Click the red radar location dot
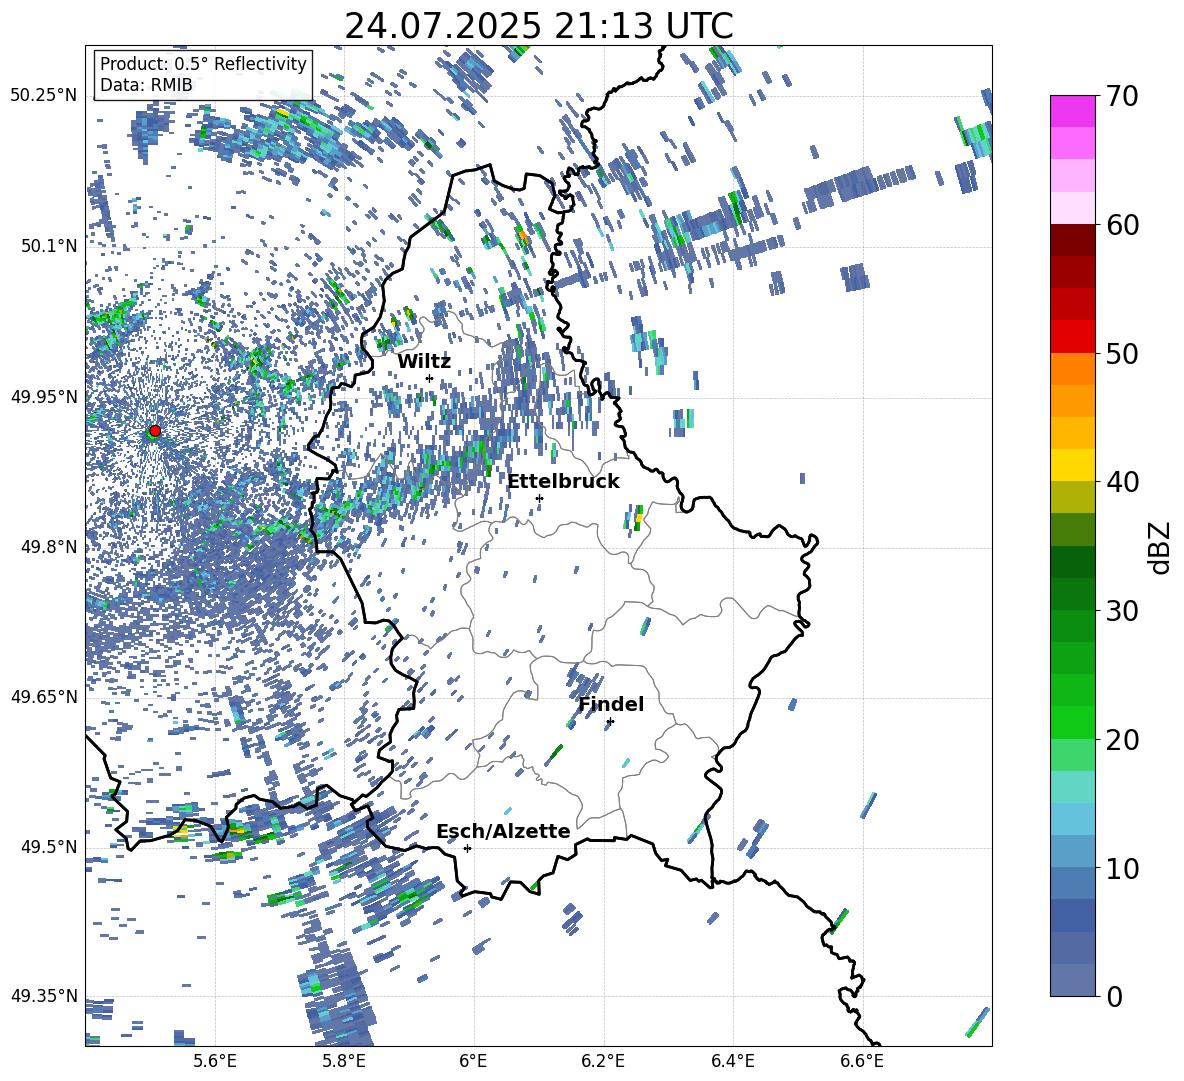The width and height of the screenshot is (1184, 1081). [x=155, y=430]
